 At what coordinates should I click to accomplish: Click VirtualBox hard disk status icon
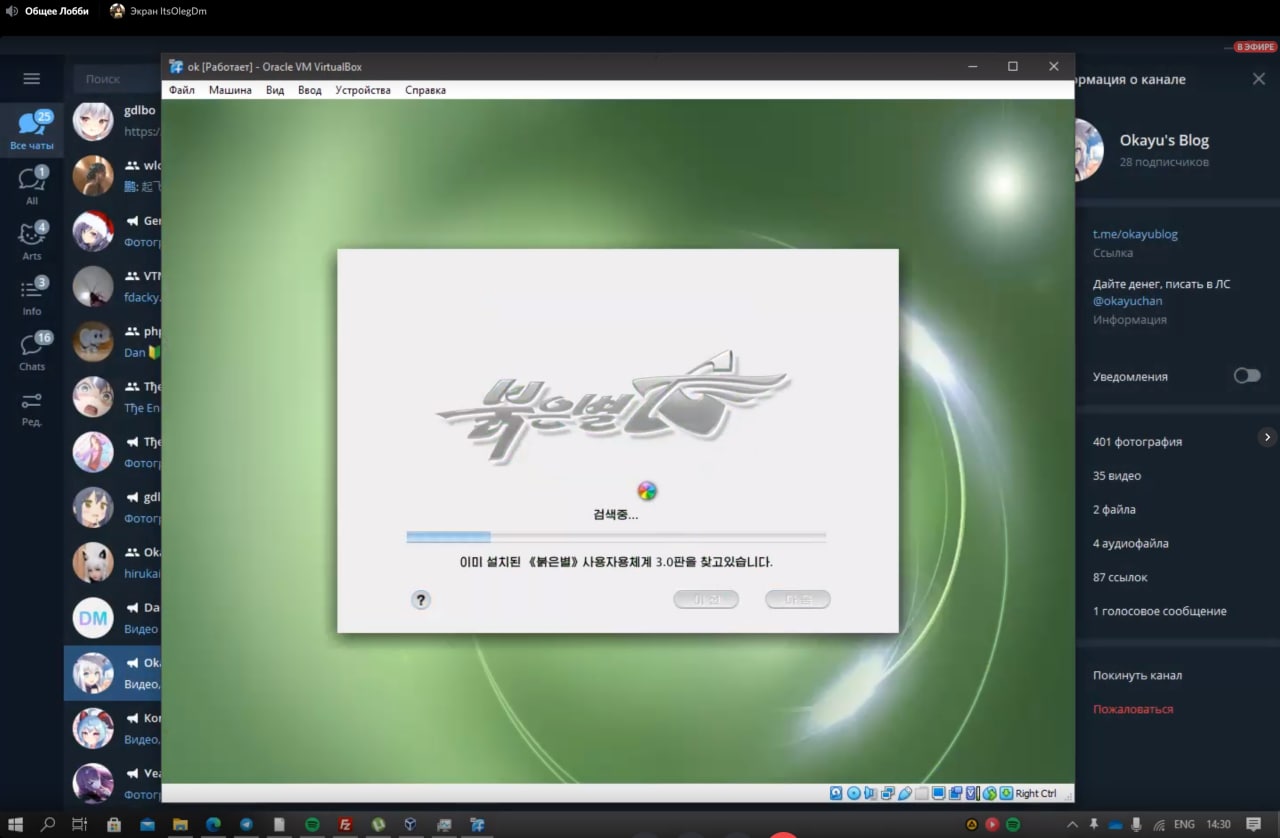pyautogui.click(x=836, y=793)
